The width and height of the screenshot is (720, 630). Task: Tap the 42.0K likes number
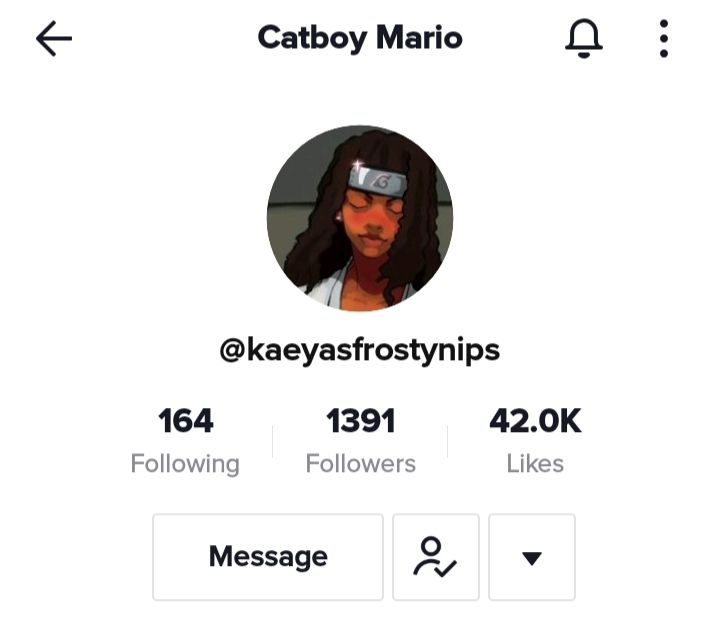coord(535,421)
